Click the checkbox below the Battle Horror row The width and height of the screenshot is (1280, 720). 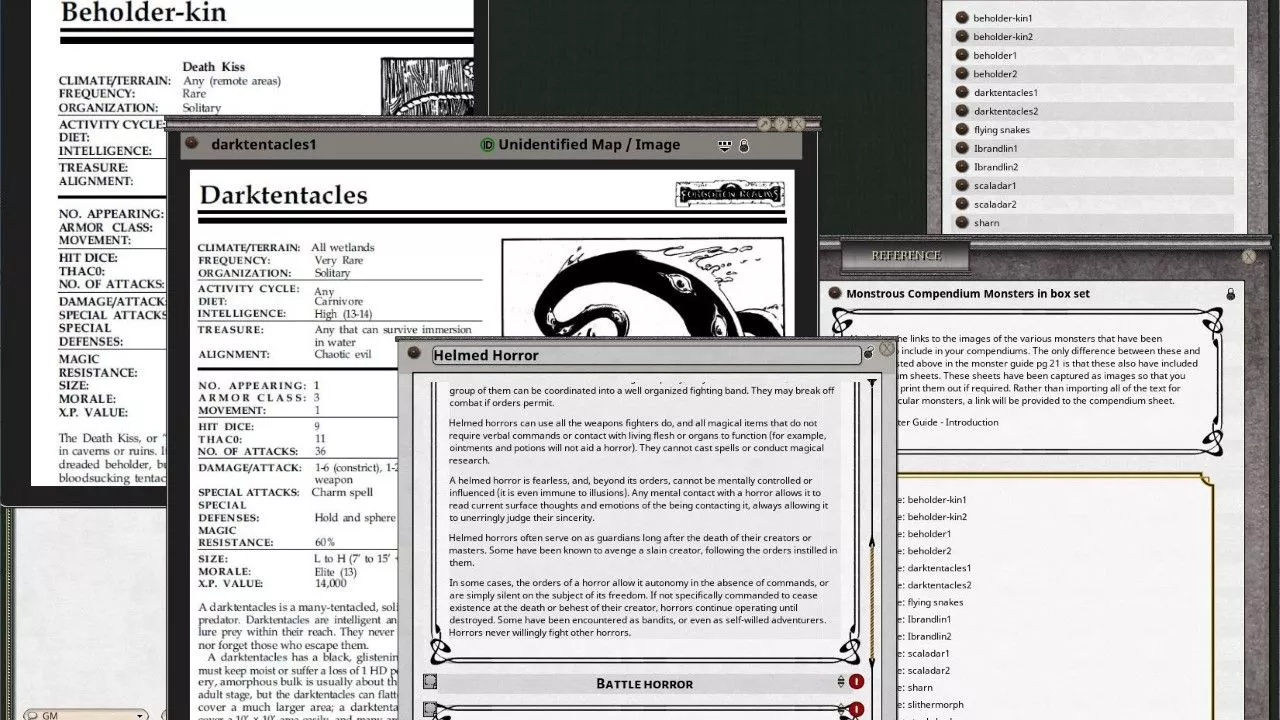click(429, 709)
